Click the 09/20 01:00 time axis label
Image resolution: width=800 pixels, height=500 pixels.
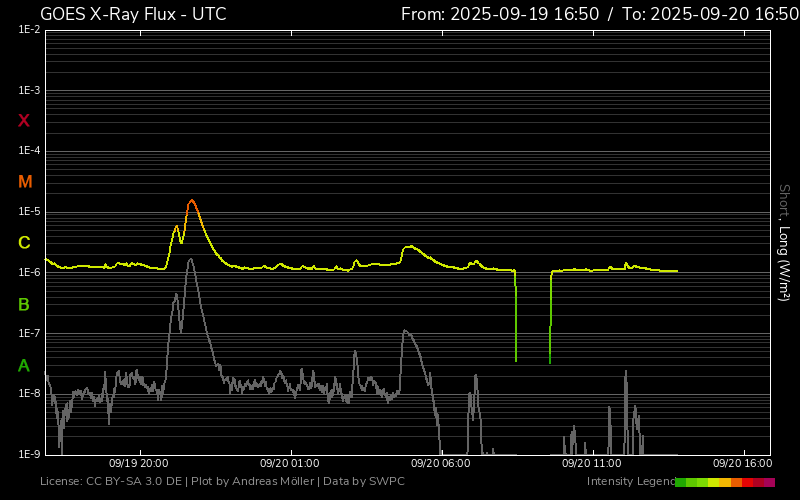point(289,464)
